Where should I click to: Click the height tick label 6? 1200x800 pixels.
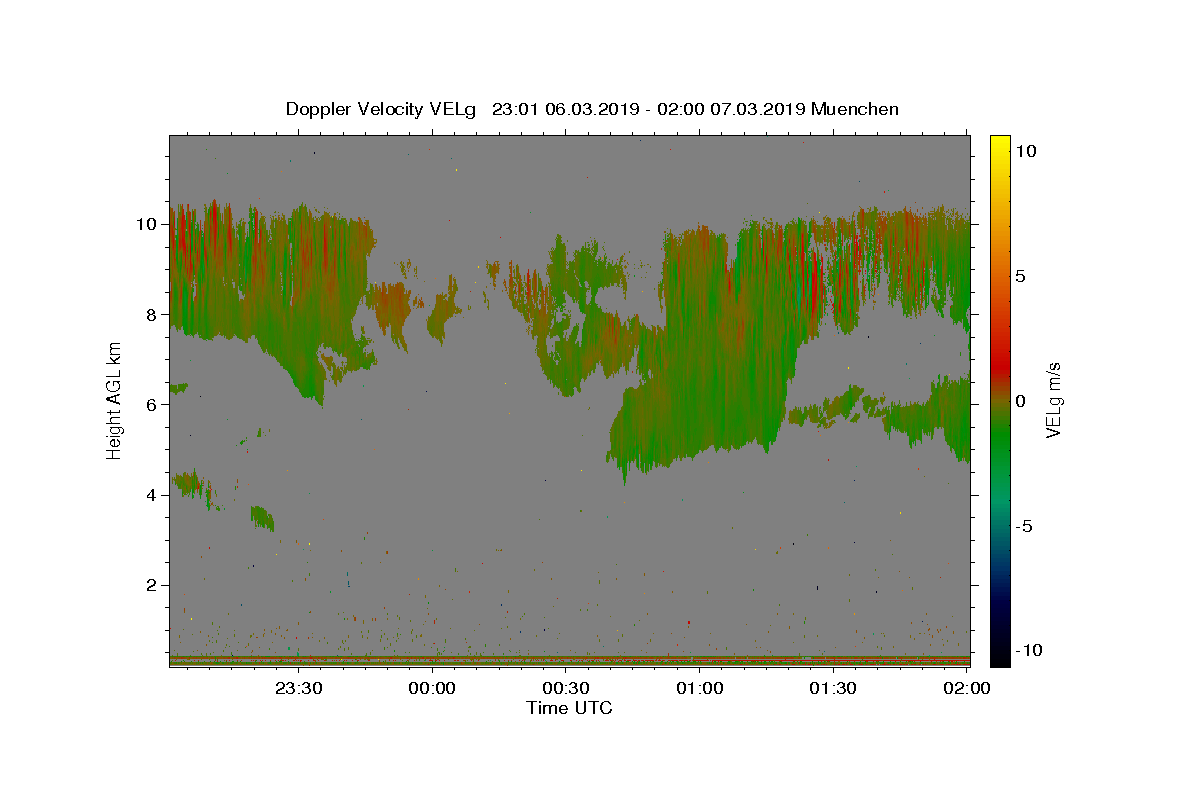click(x=154, y=404)
